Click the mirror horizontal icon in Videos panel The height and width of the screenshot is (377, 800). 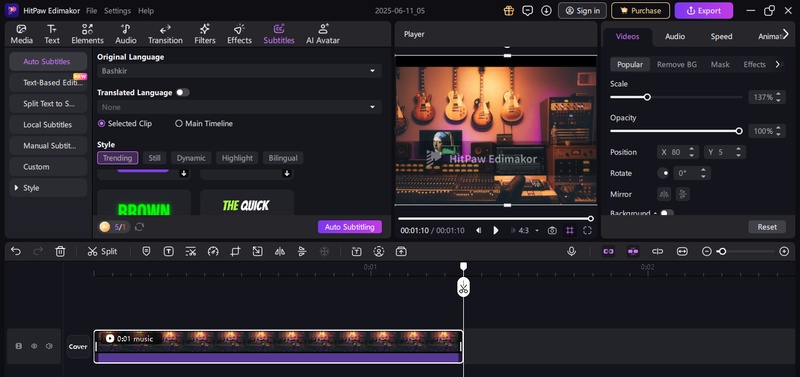[664, 194]
